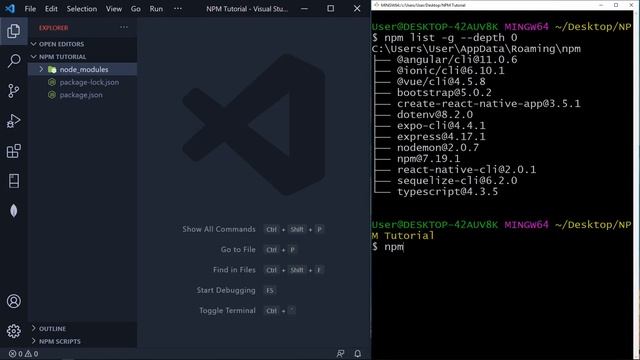Click the node_modules folder icon
This screenshot has width=640, height=360.
52,70
